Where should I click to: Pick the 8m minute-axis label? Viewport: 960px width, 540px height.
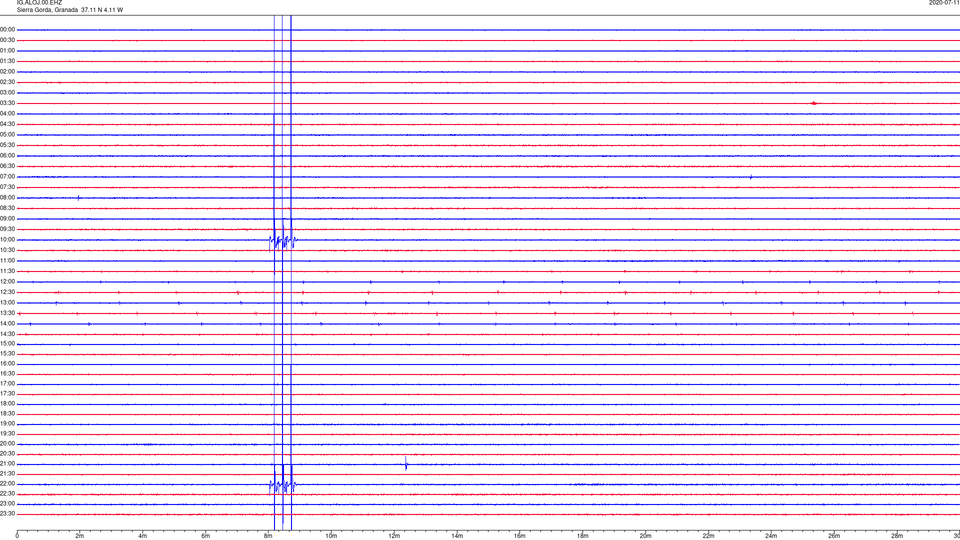coord(268,536)
